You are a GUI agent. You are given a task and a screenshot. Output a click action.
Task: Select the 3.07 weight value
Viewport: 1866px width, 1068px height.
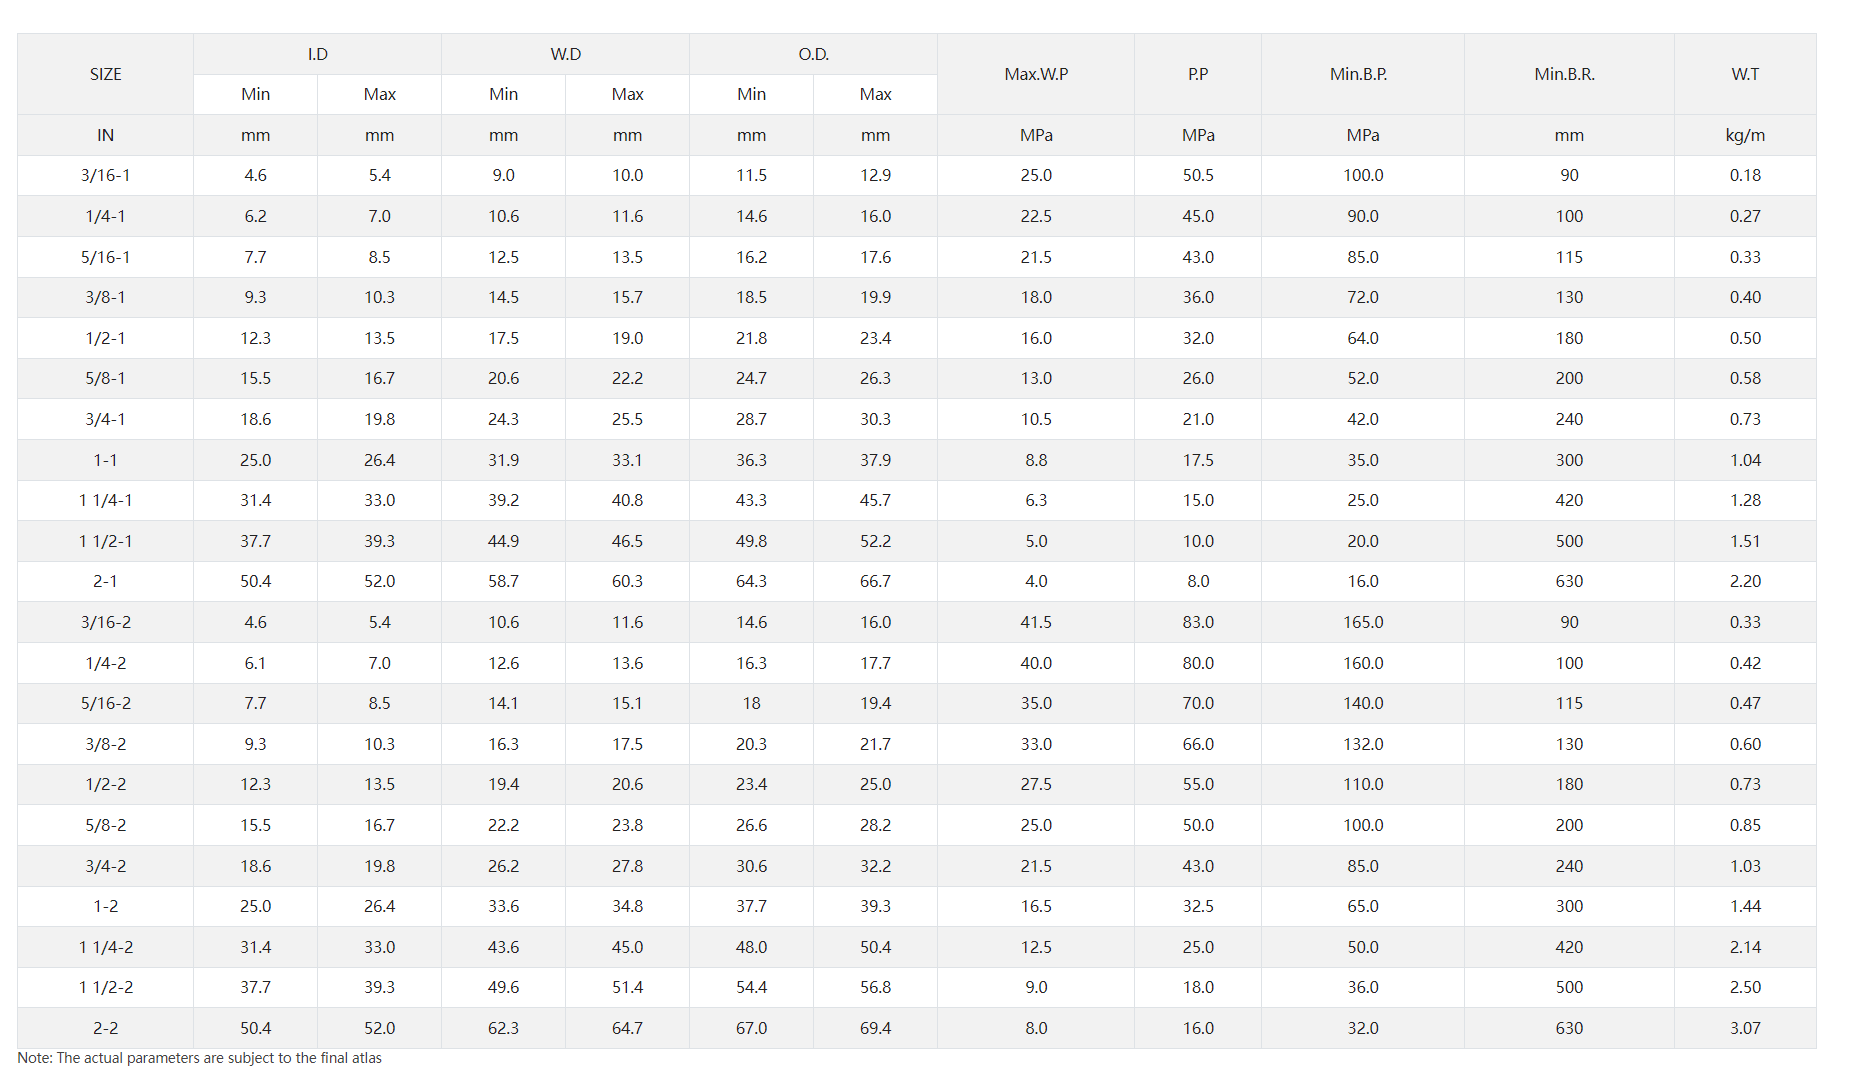point(1745,1028)
